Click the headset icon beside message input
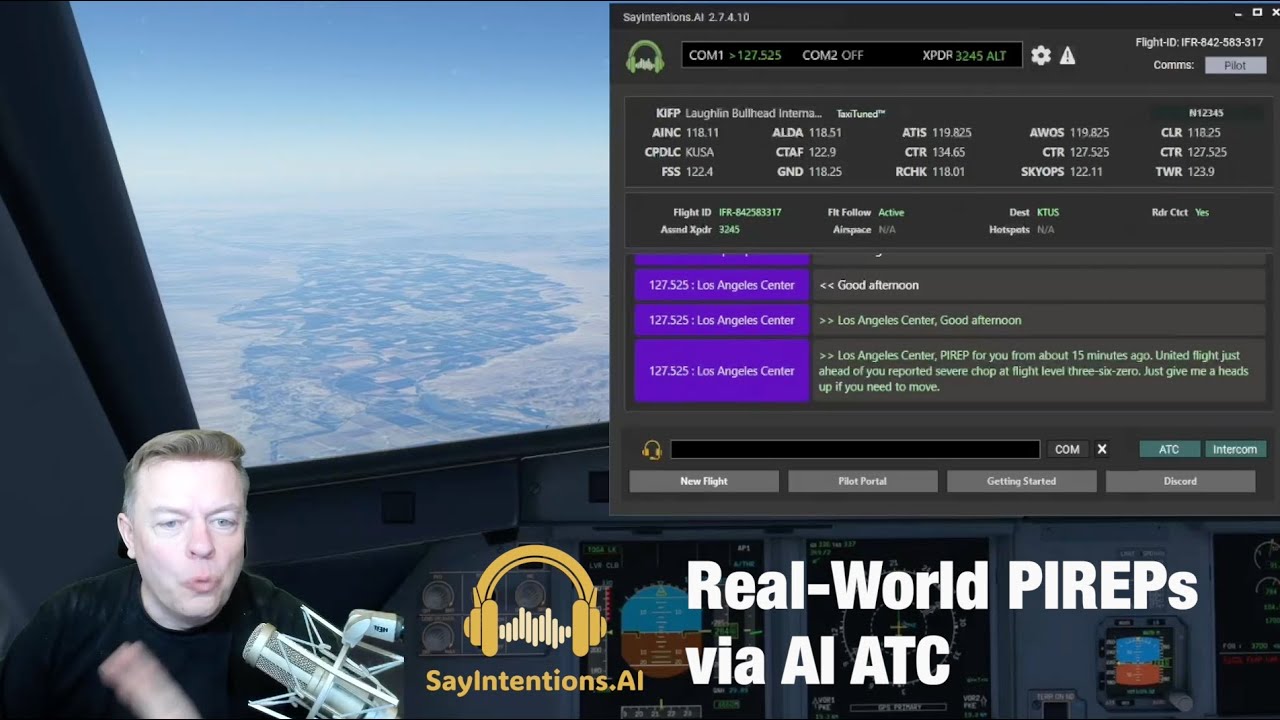The width and height of the screenshot is (1280, 720). pyautogui.click(x=652, y=450)
